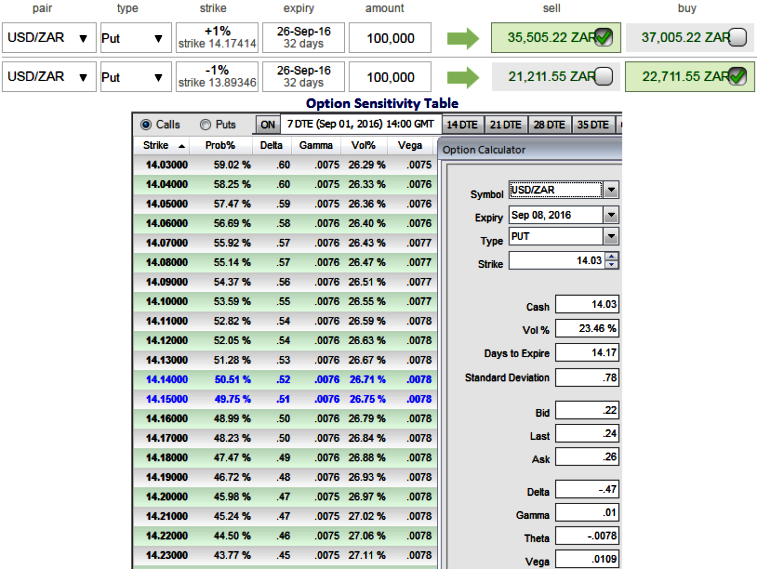Click the green arrow in the second row

(x=462, y=77)
